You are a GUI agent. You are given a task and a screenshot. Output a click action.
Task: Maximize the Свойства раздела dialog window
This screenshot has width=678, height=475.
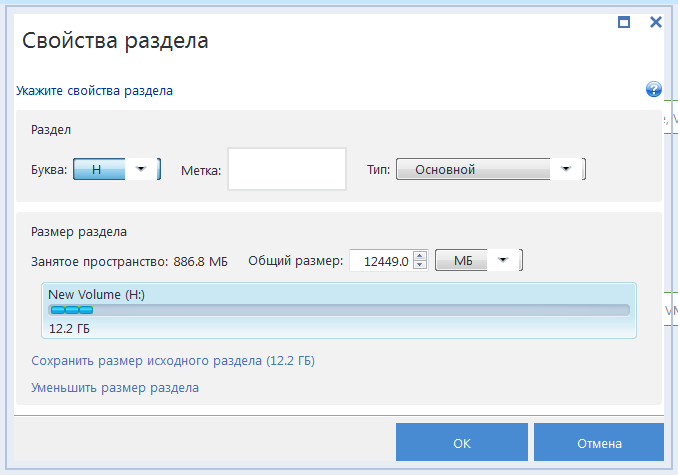[624, 21]
